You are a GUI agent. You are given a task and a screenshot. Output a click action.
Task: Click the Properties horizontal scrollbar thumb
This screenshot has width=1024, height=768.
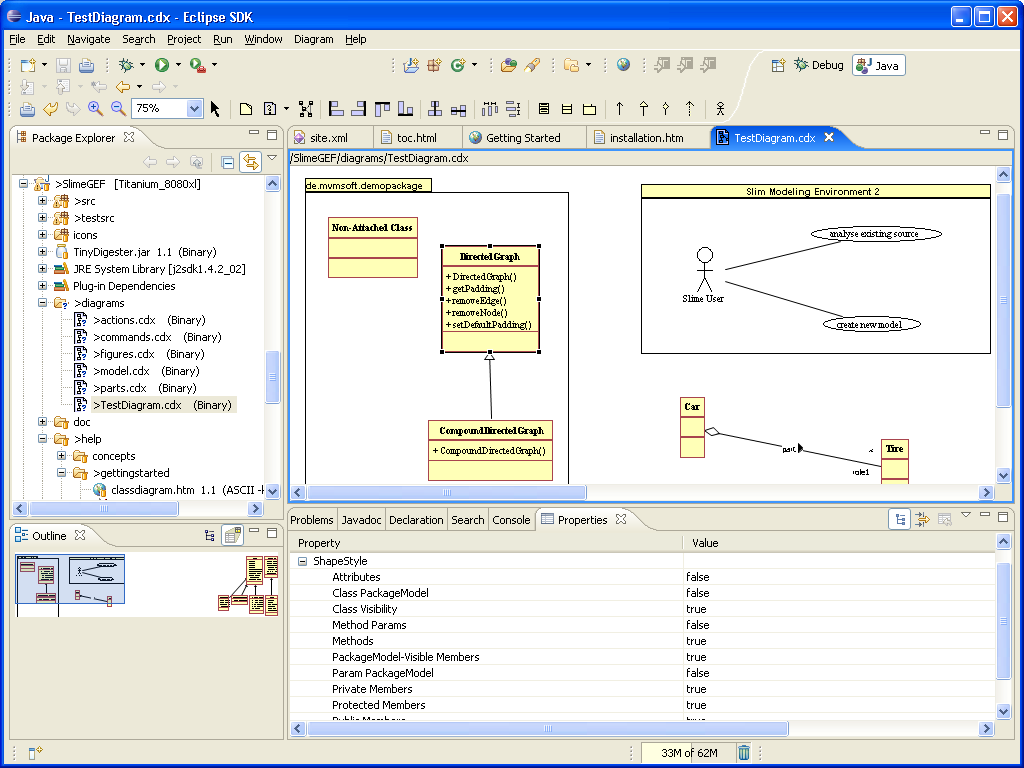click(547, 728)
